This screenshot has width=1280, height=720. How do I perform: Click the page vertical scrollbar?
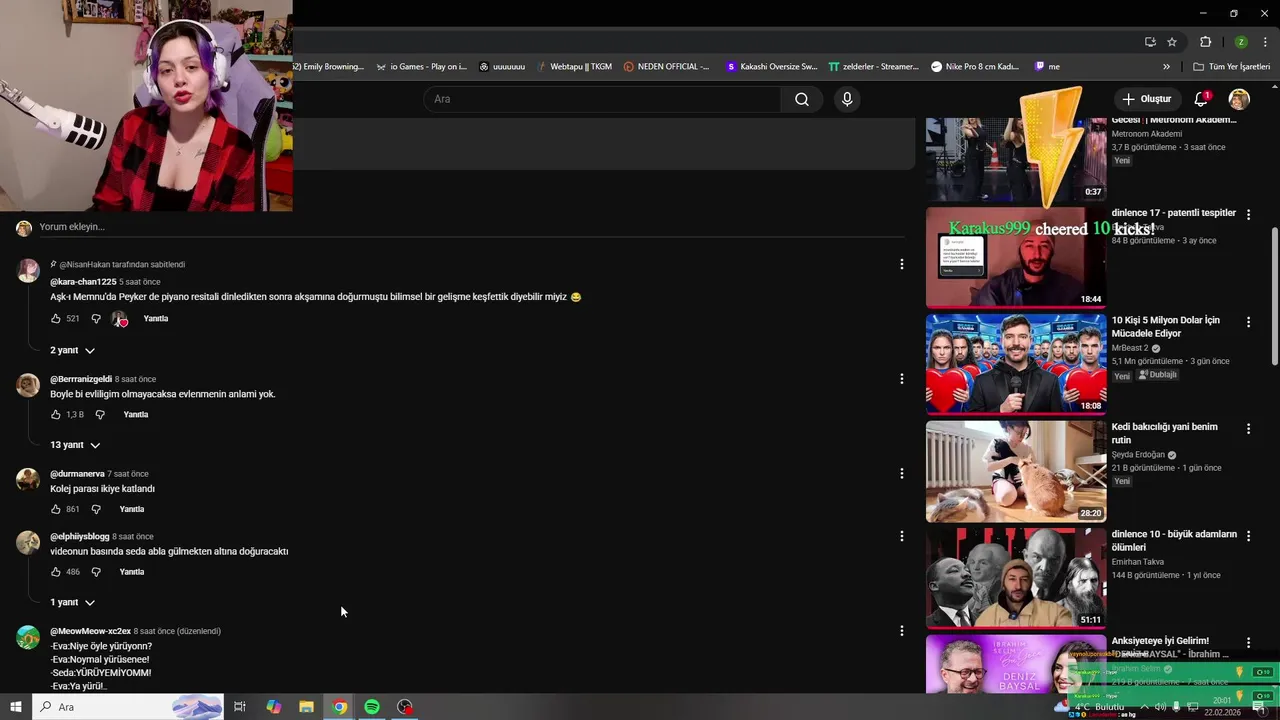1274,295
